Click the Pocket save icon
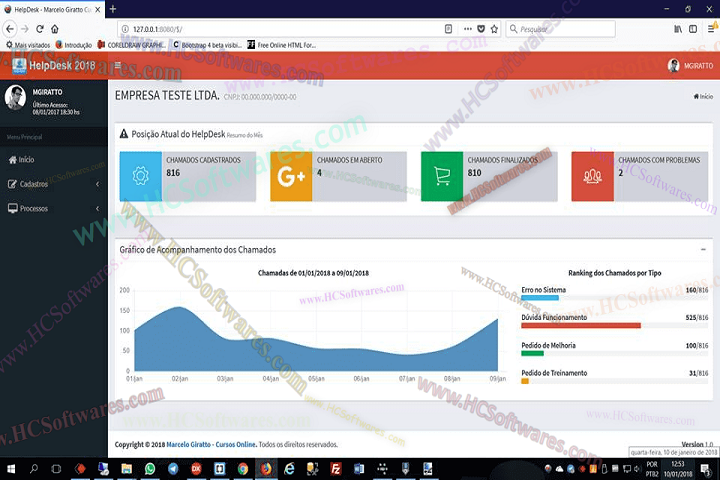This screenshot has height=480, width=720. tap(481, 29)
